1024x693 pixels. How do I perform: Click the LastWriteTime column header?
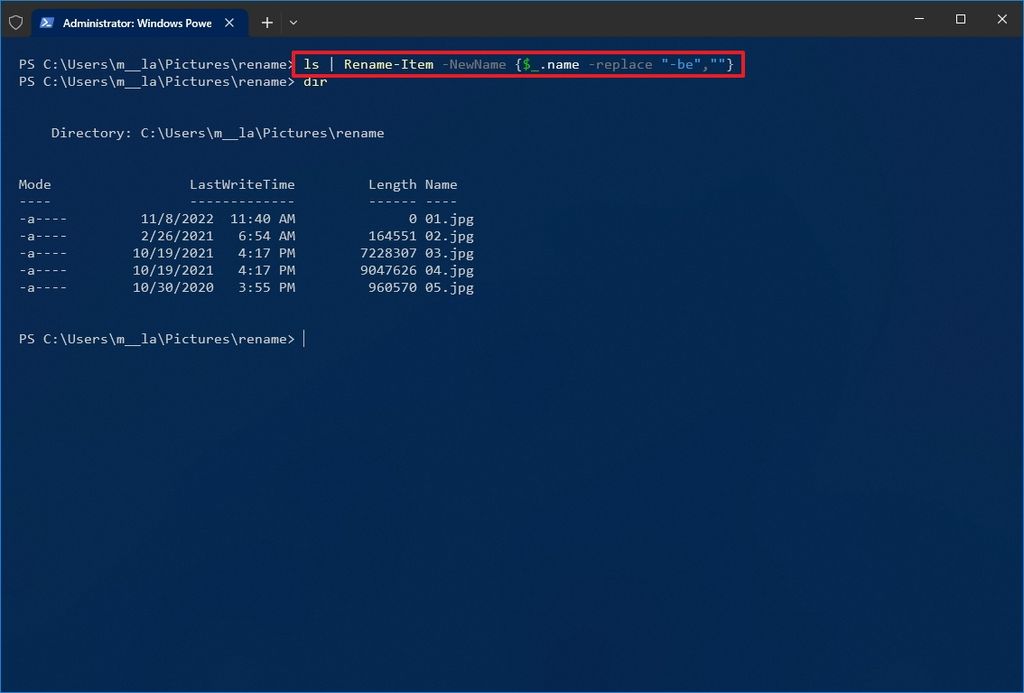243,184
